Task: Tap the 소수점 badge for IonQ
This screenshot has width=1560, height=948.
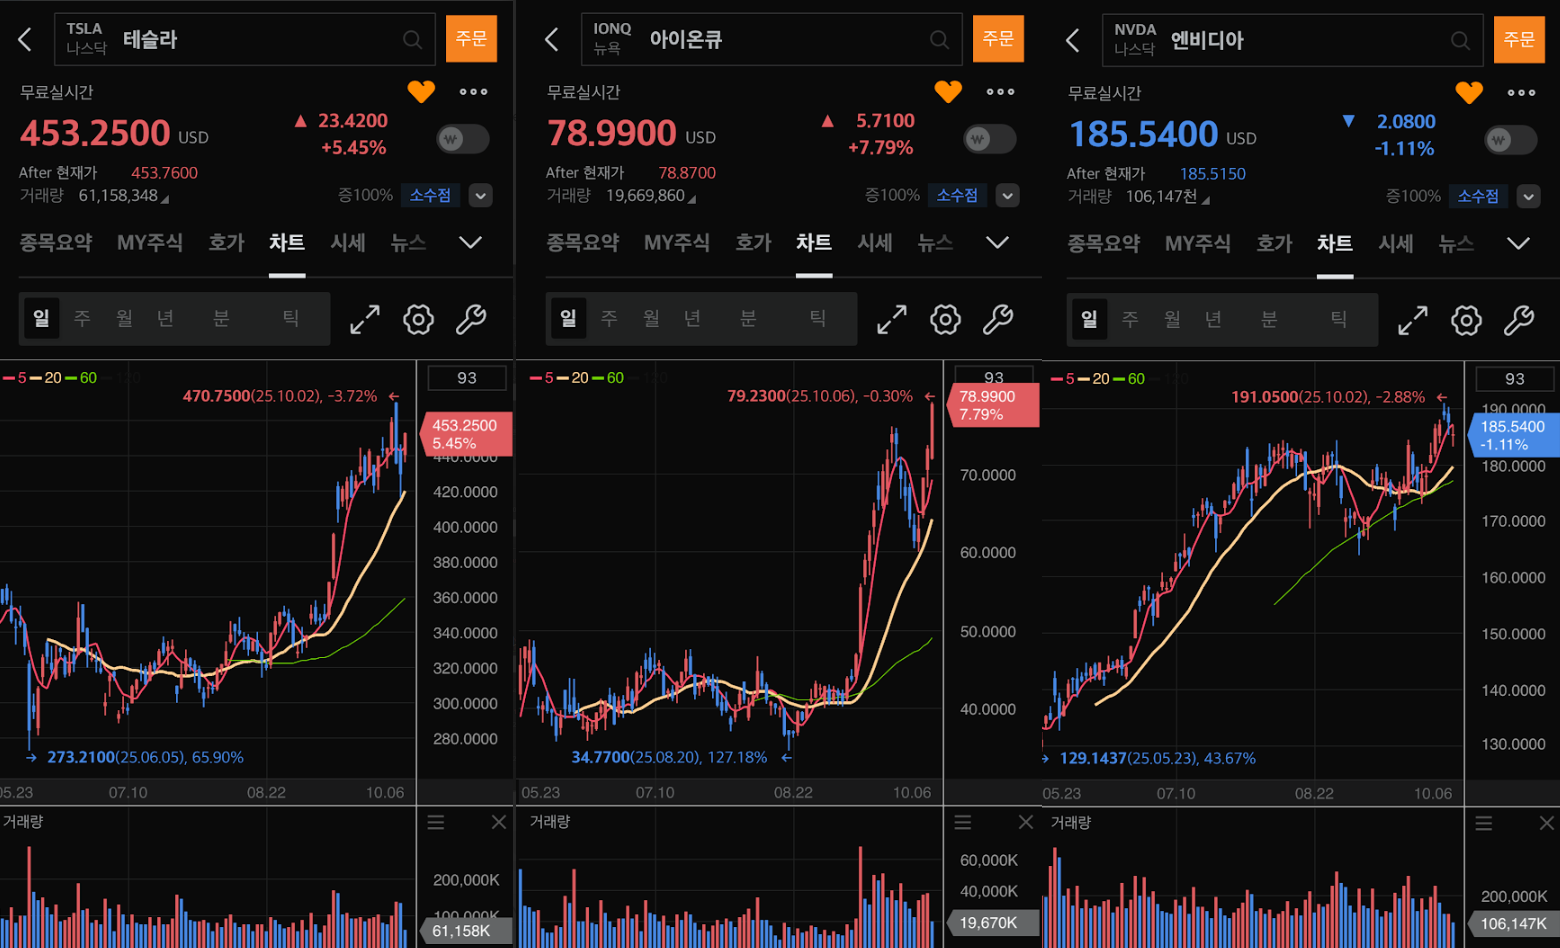Action: pos(957,196)
